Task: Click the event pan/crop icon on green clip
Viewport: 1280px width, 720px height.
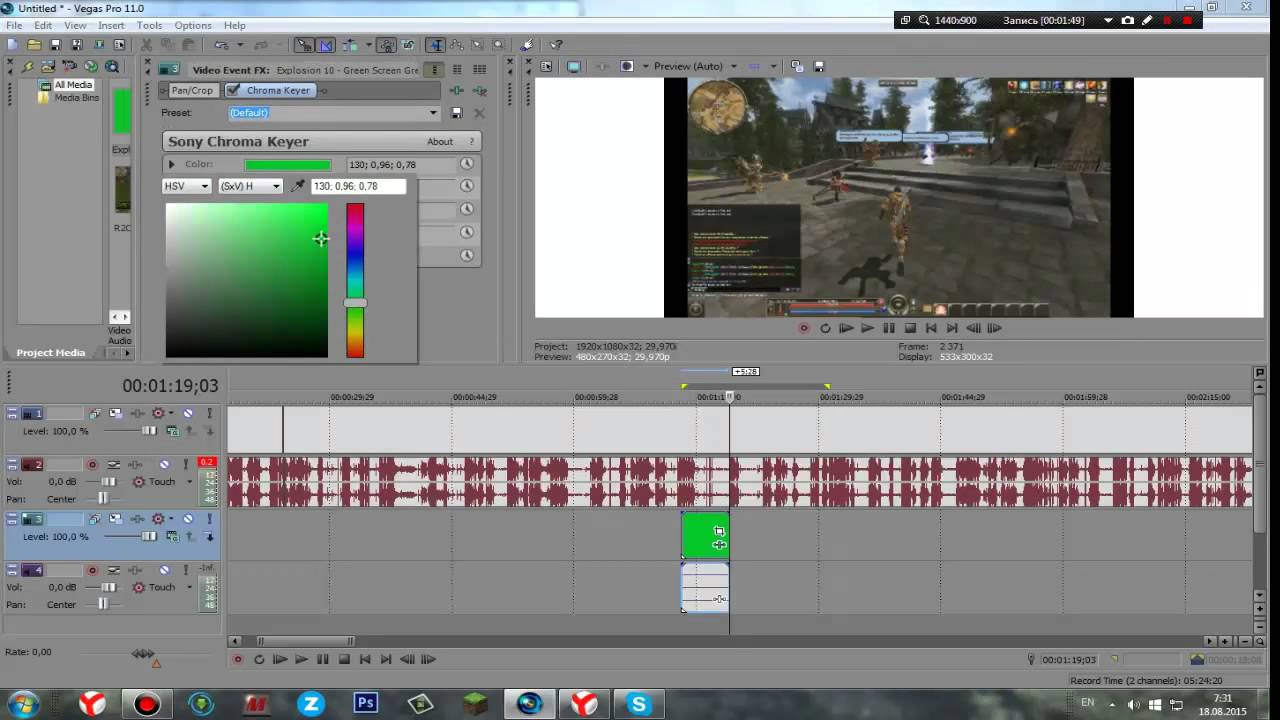Action: click(719, 531)
